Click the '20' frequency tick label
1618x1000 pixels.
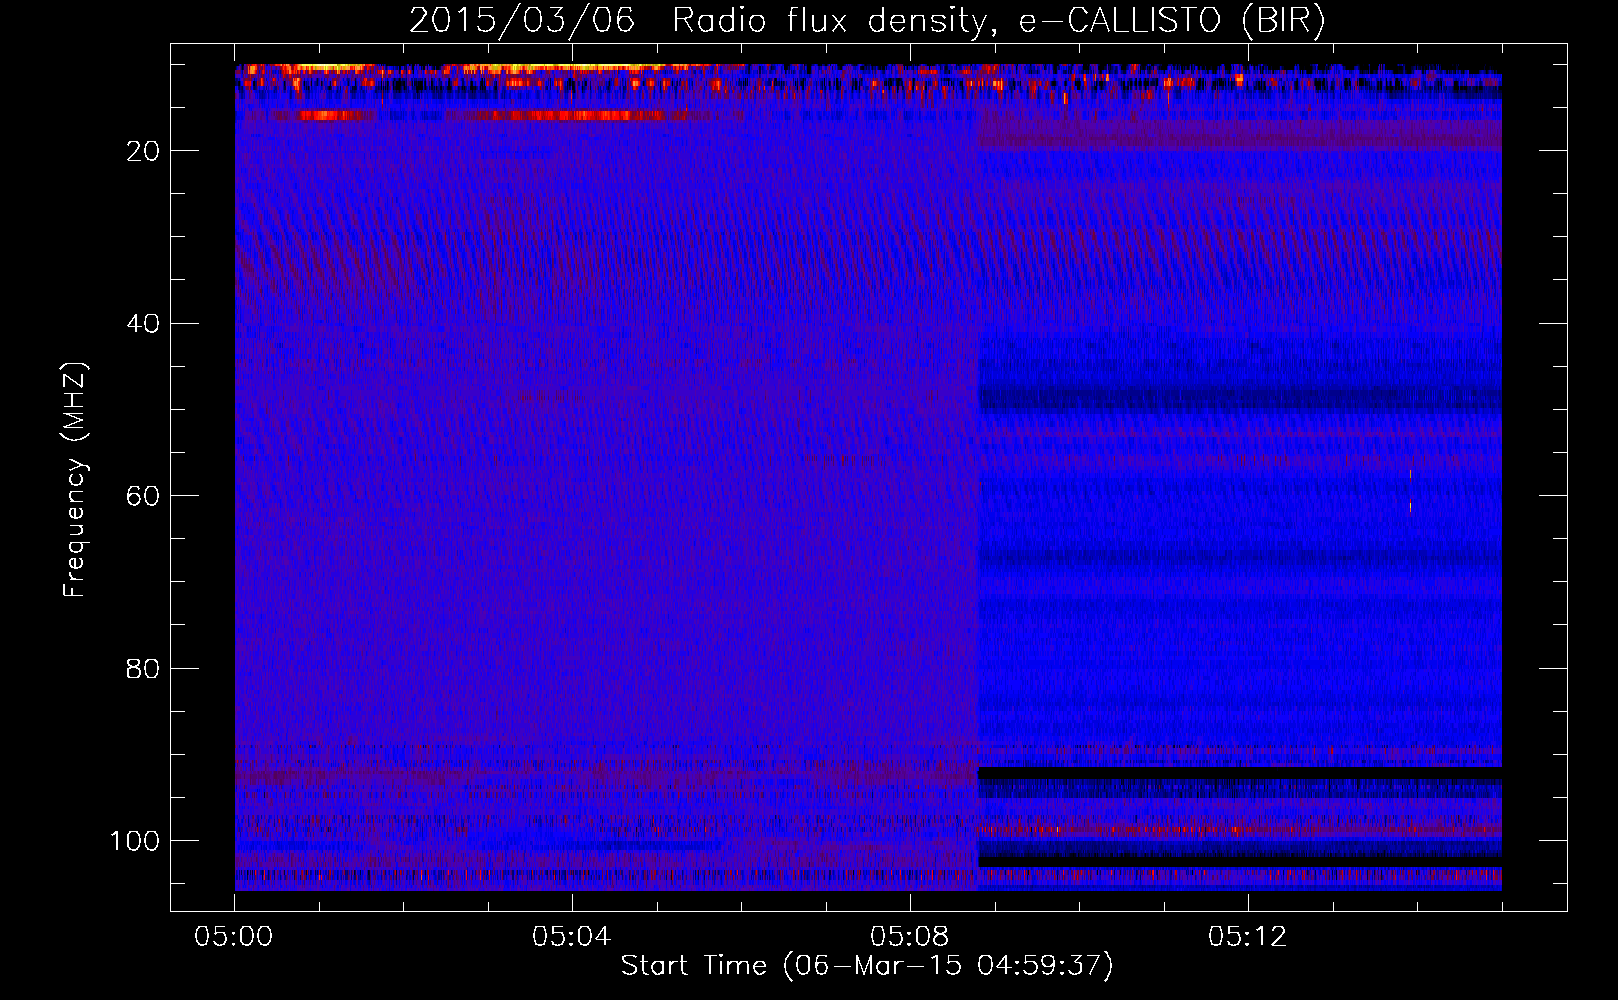[x=143, y=151]
